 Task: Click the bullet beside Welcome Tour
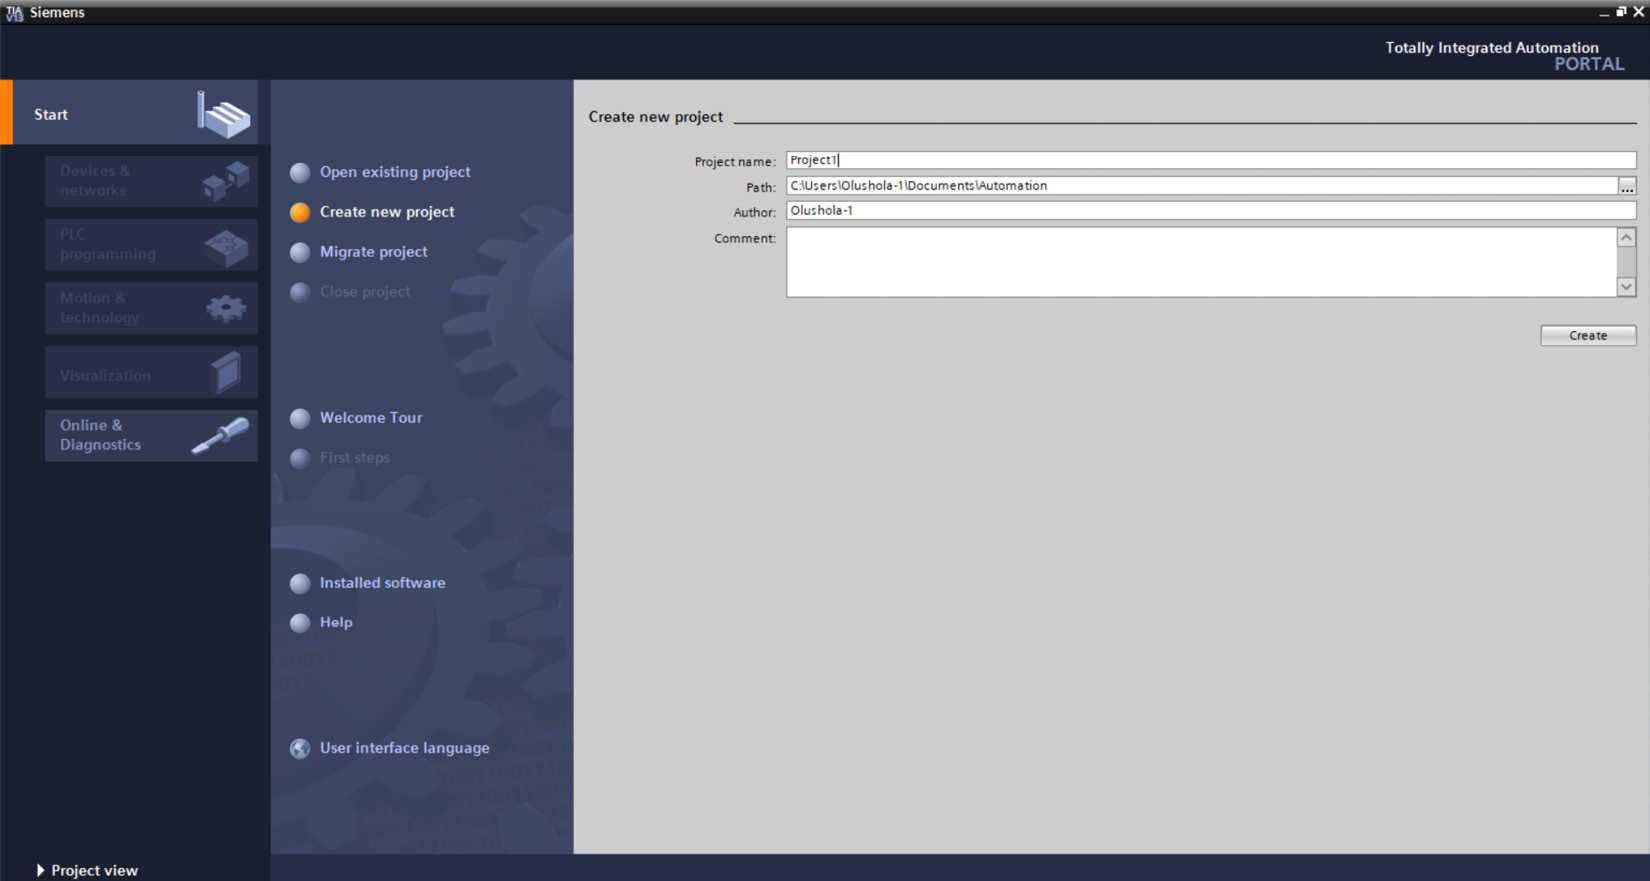(300, 418)
